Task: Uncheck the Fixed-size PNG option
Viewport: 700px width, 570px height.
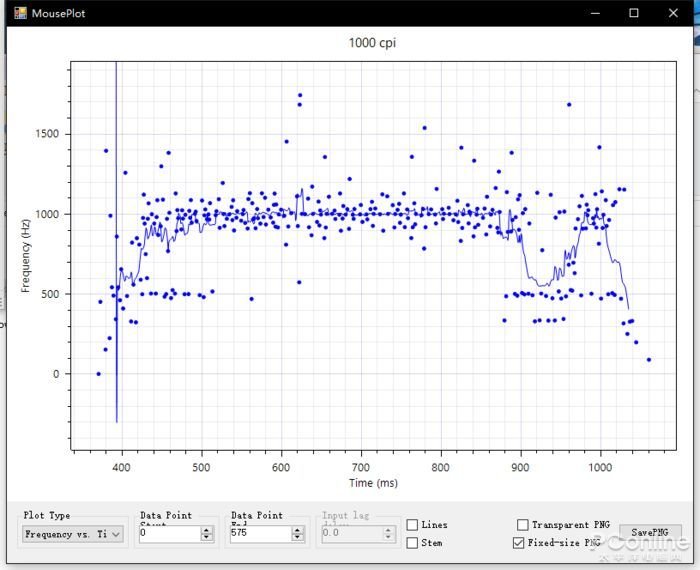Action: pyautogui.click(x=518, y=543)
